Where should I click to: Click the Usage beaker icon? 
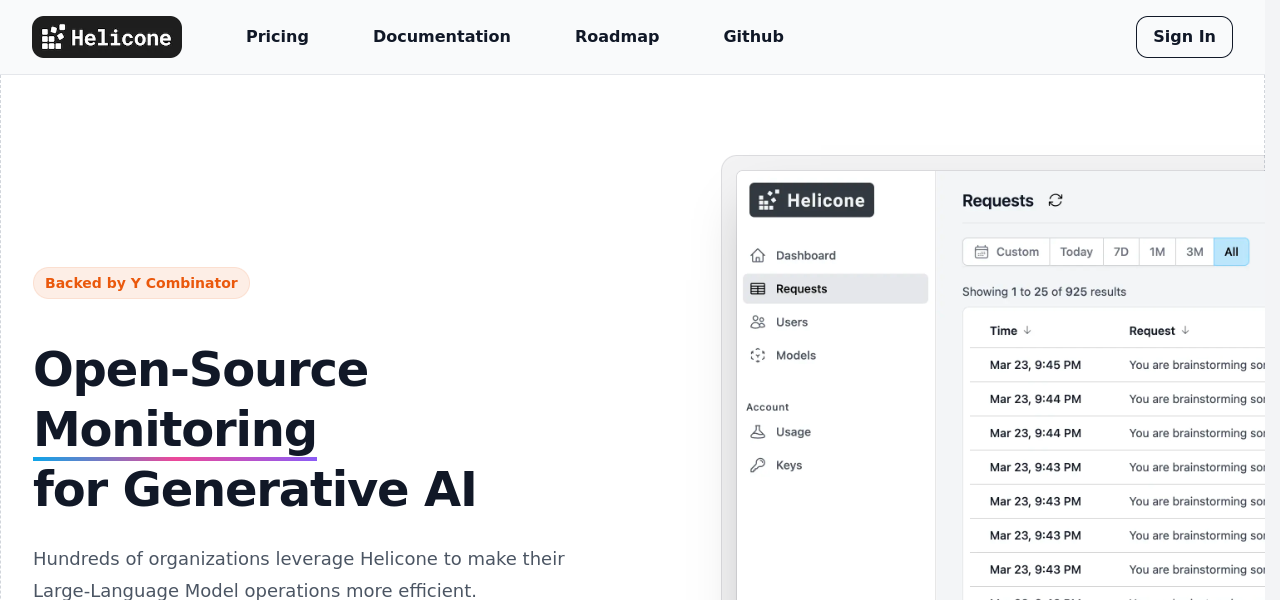pos(758,432)
